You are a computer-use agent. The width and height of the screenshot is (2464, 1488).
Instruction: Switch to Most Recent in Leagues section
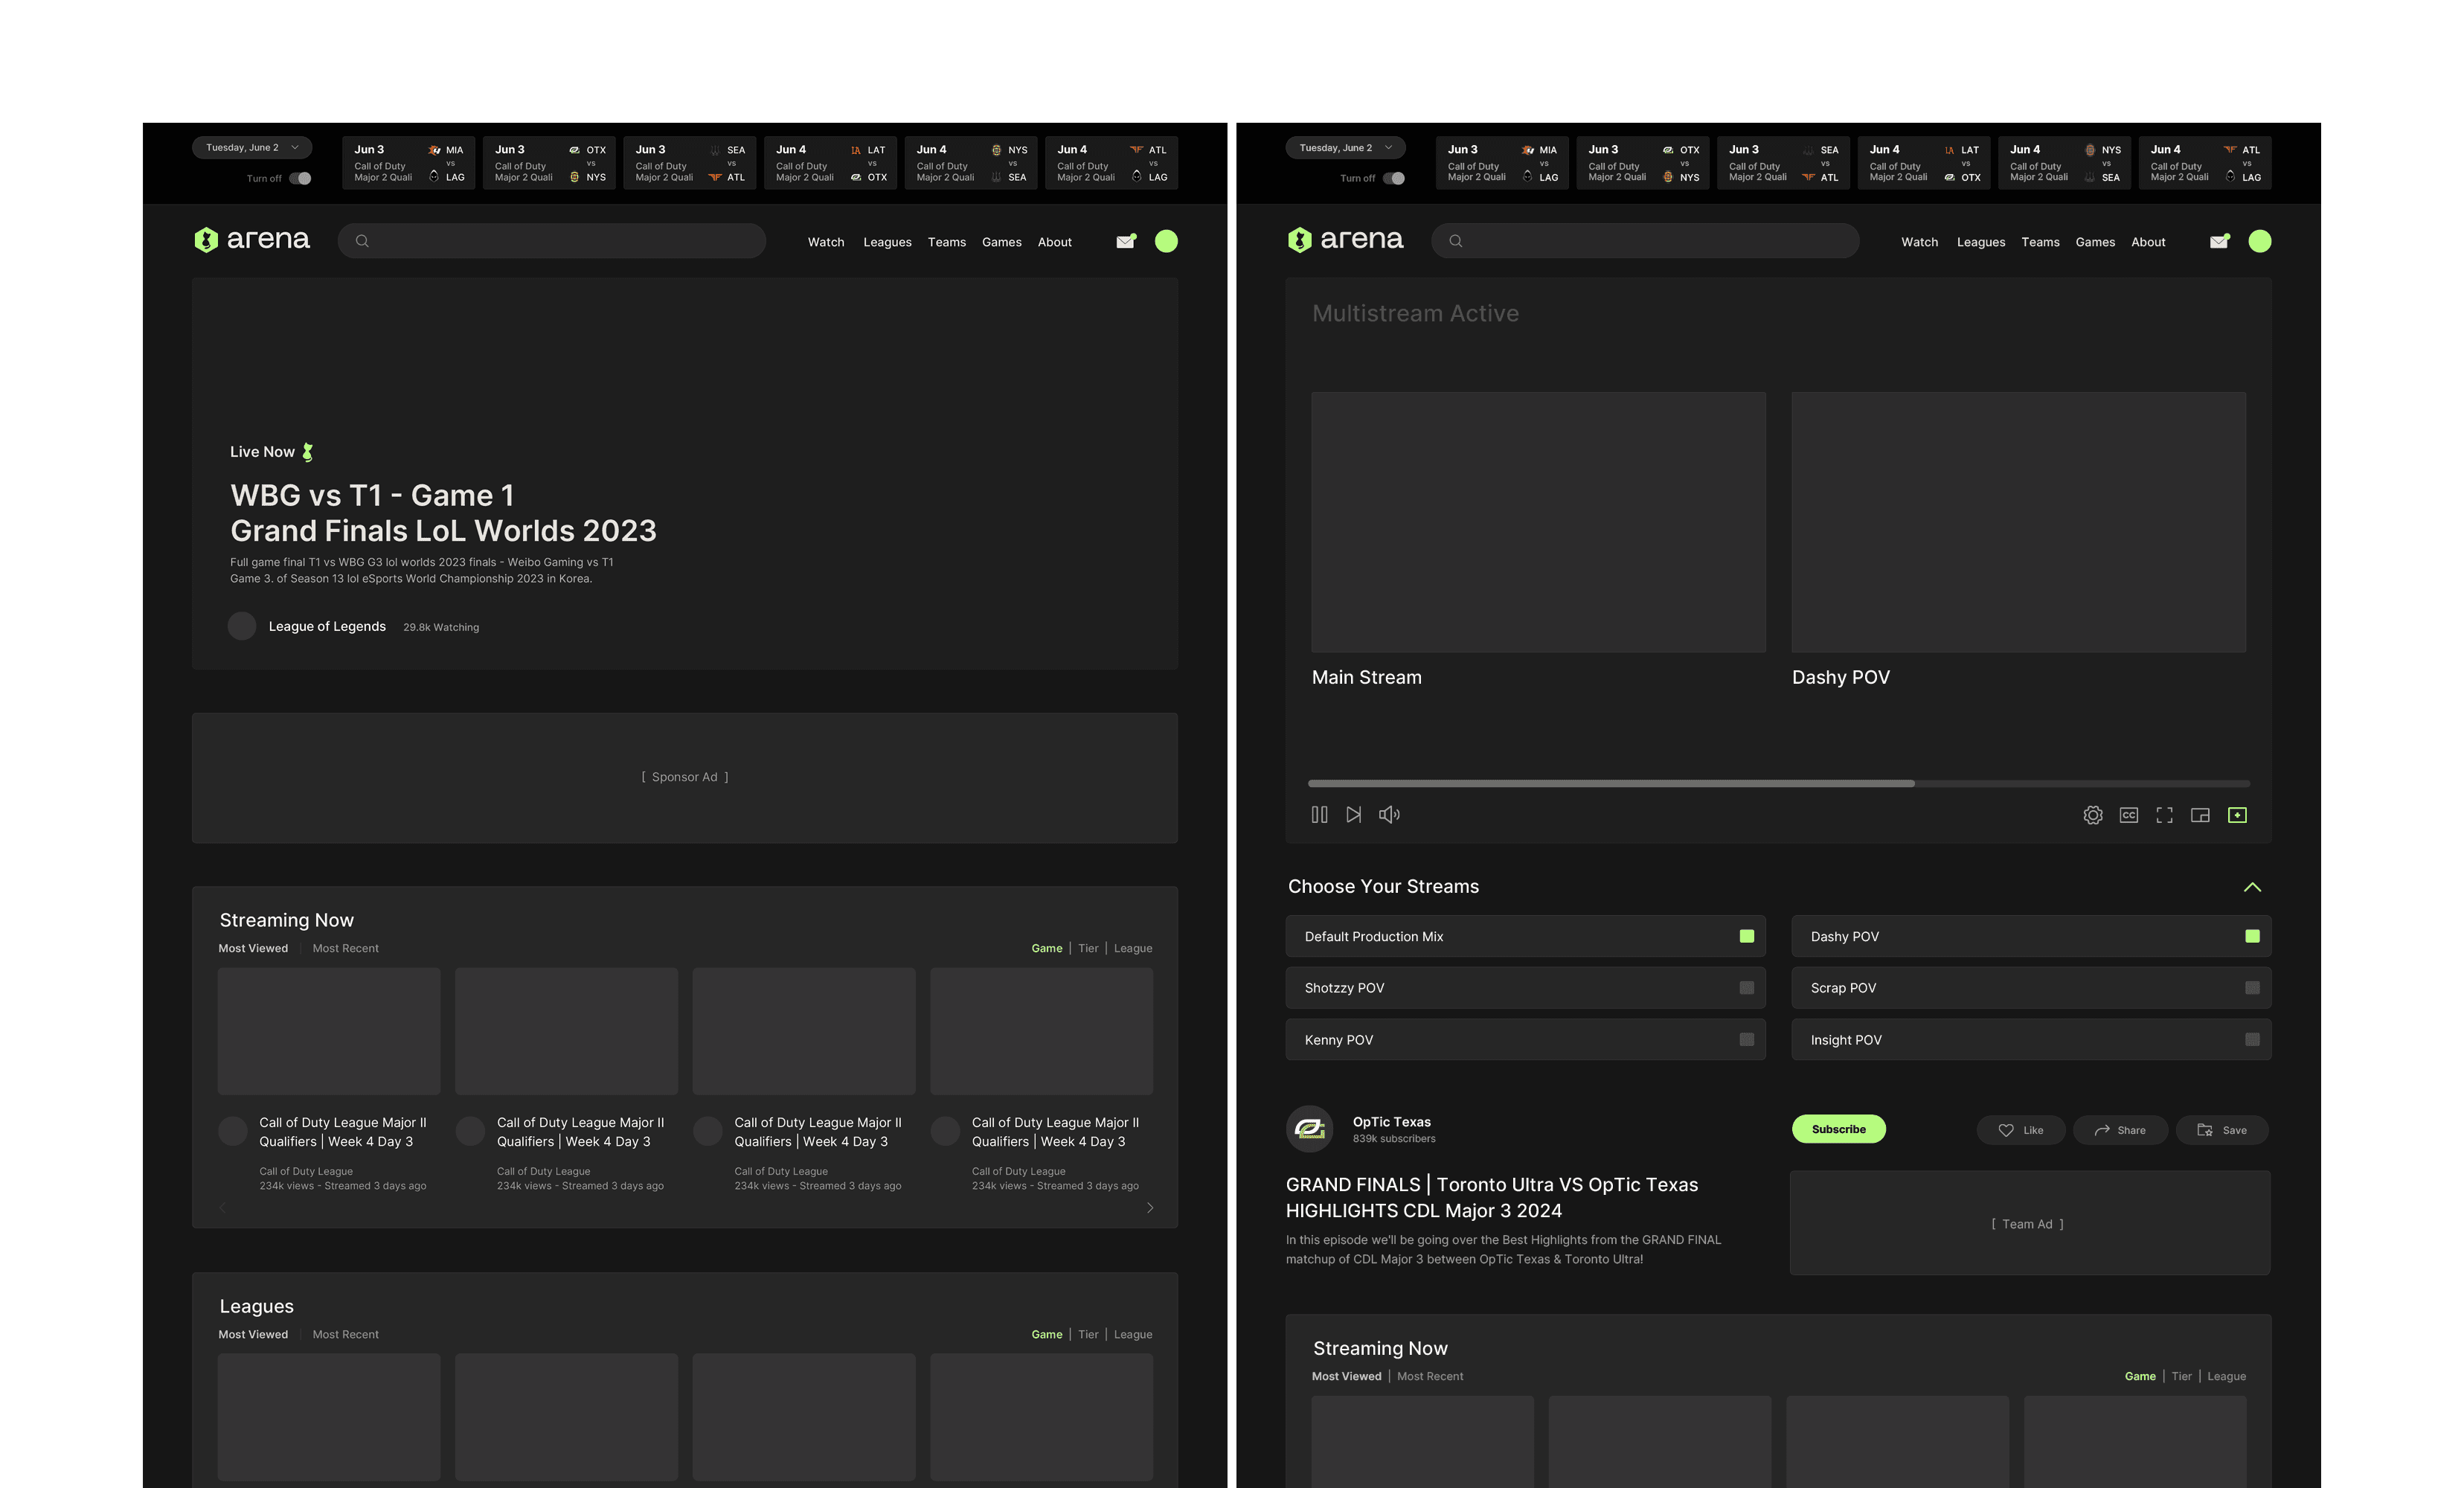pos(345,1335)
